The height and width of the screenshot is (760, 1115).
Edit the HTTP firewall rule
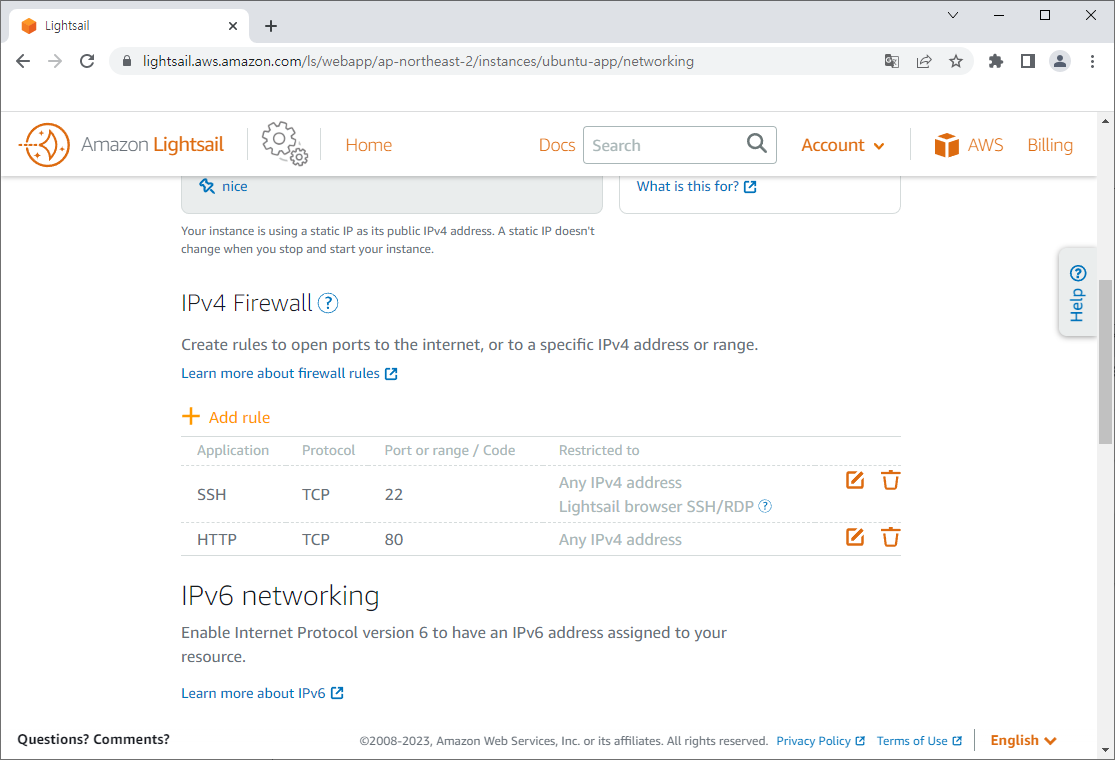click(854, 537)
